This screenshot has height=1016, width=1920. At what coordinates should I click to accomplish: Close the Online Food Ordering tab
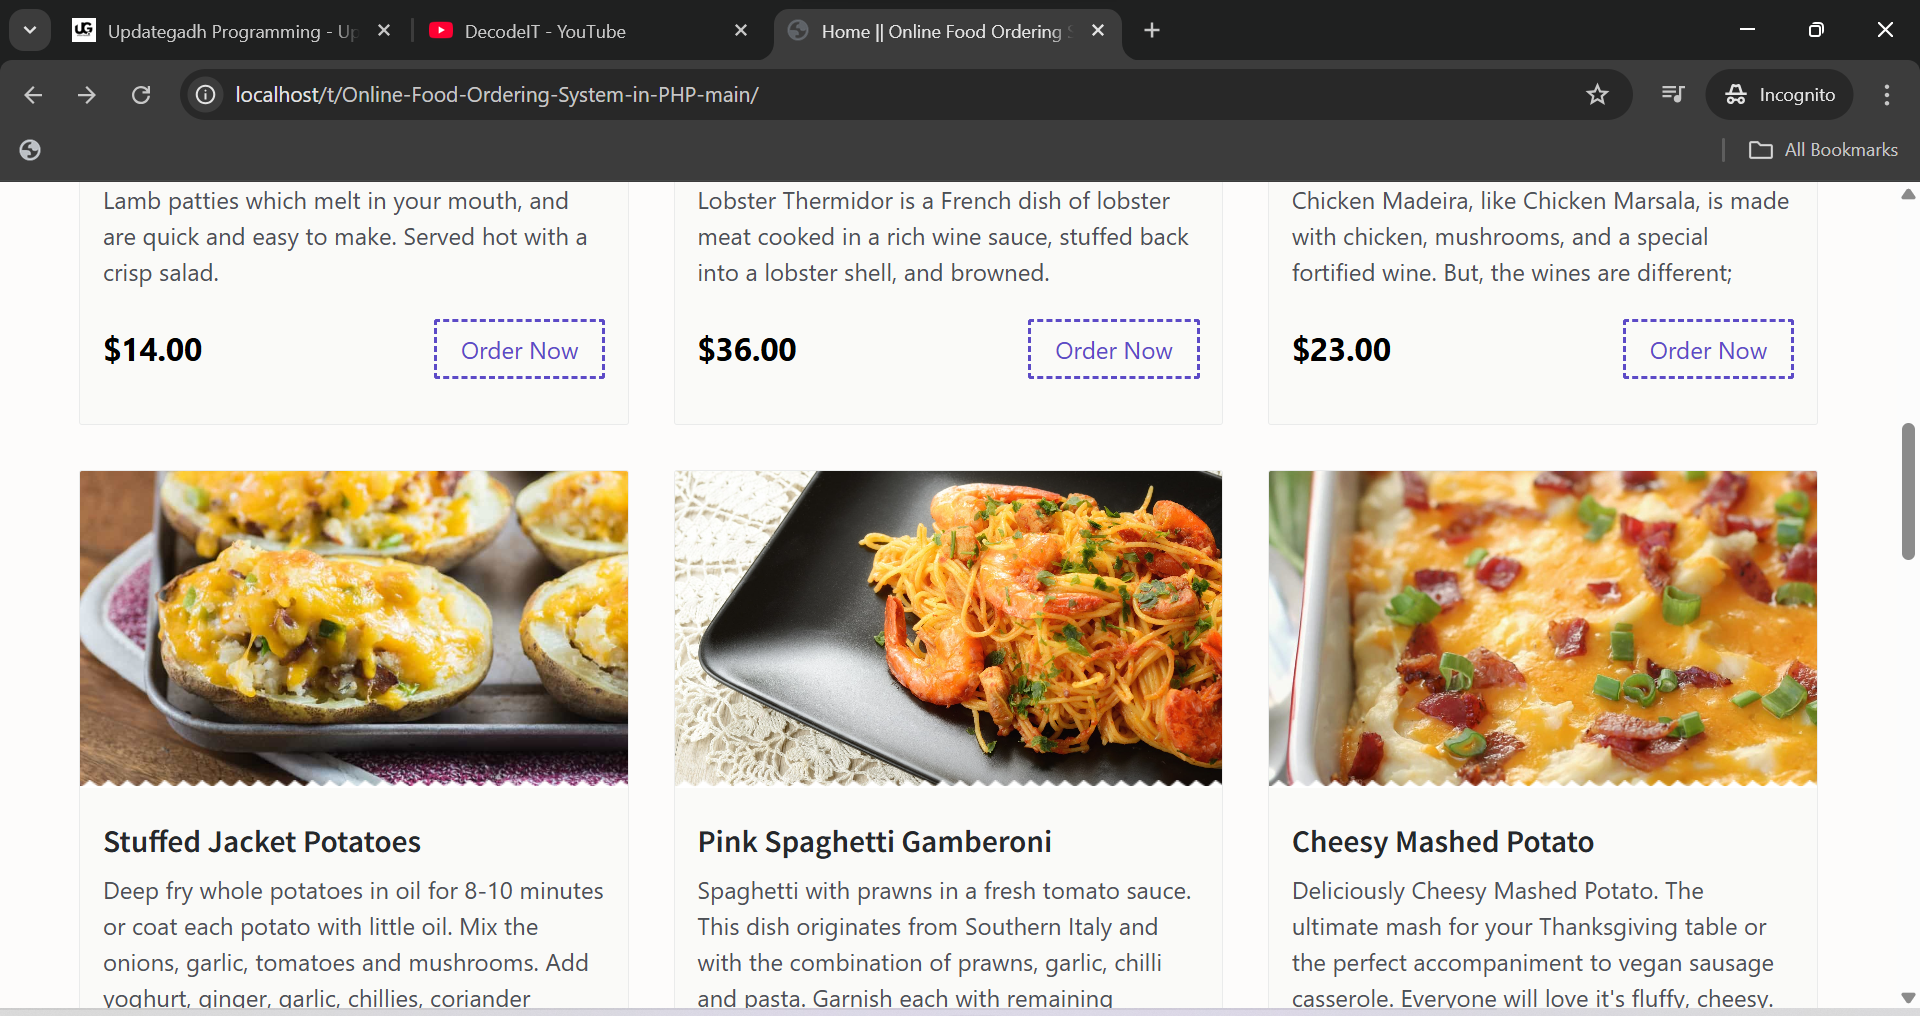pos(1098,31)
